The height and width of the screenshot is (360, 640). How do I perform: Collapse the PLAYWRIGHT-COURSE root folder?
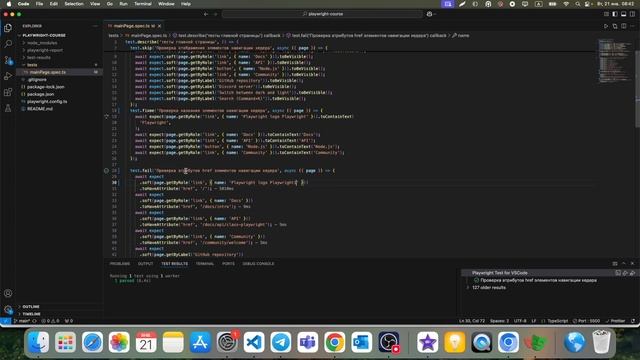[44, 36]
